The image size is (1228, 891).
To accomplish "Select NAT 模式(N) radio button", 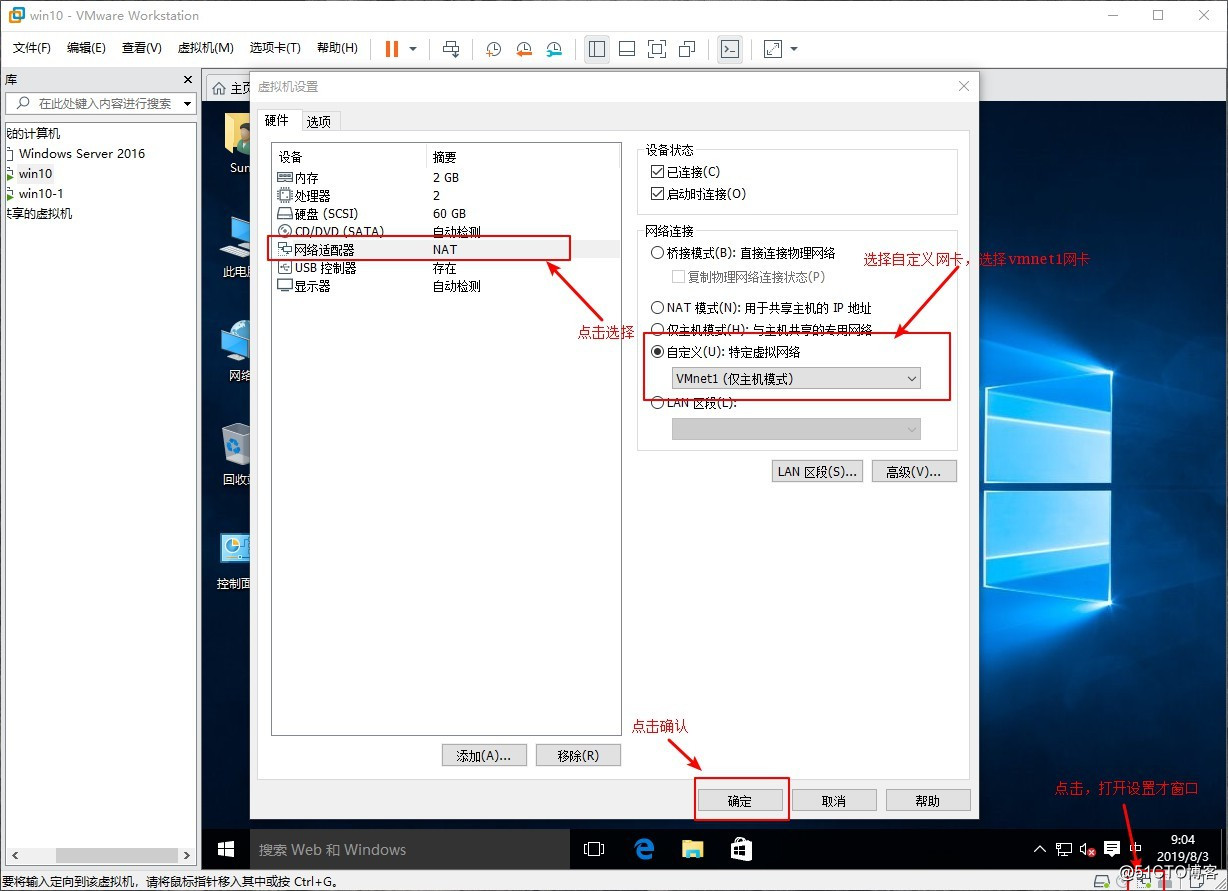I will coord(657,308).
